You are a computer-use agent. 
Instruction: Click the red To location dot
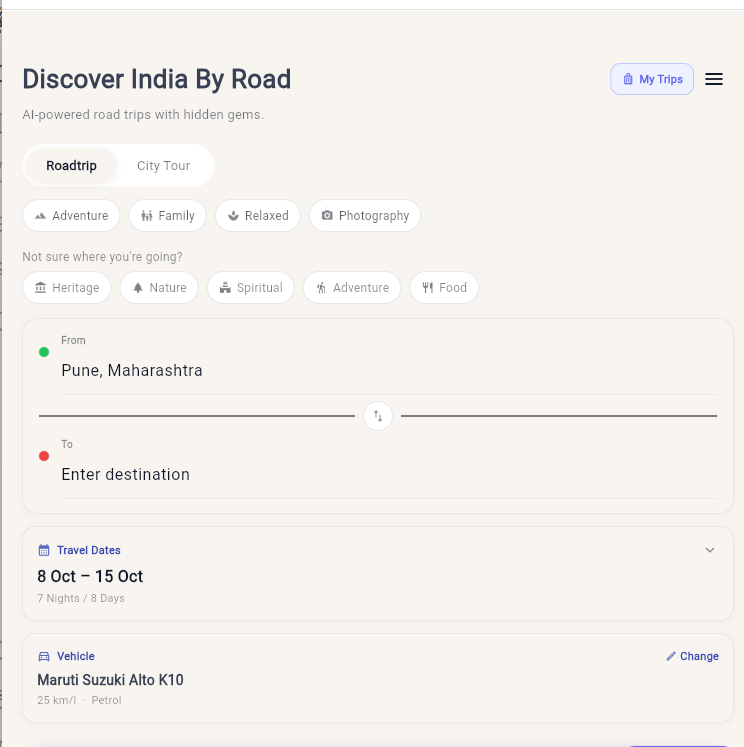[44, 456]
